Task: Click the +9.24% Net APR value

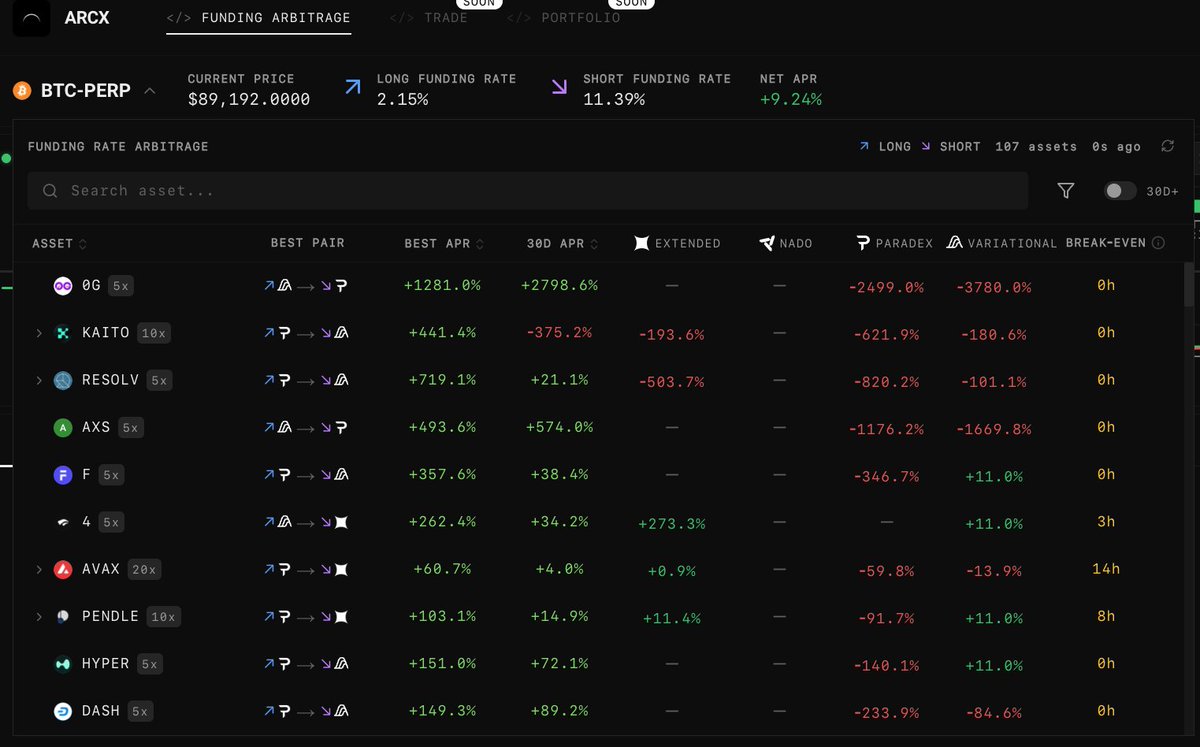Action: [x=791, y=100]
